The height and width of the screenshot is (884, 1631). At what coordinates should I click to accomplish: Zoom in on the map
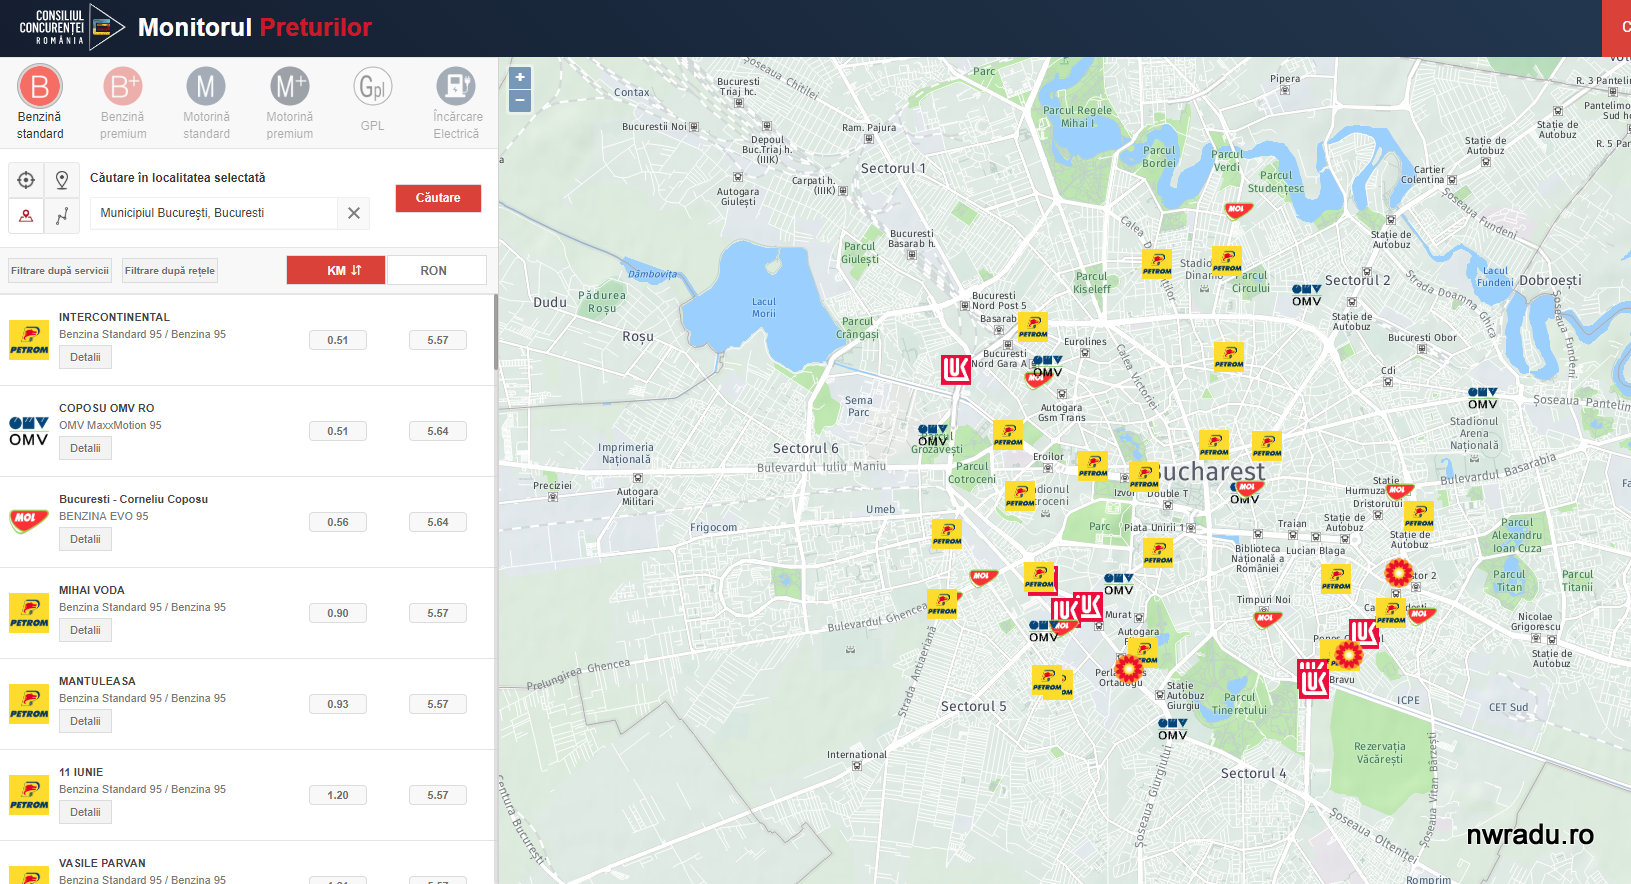coord(520,78)
